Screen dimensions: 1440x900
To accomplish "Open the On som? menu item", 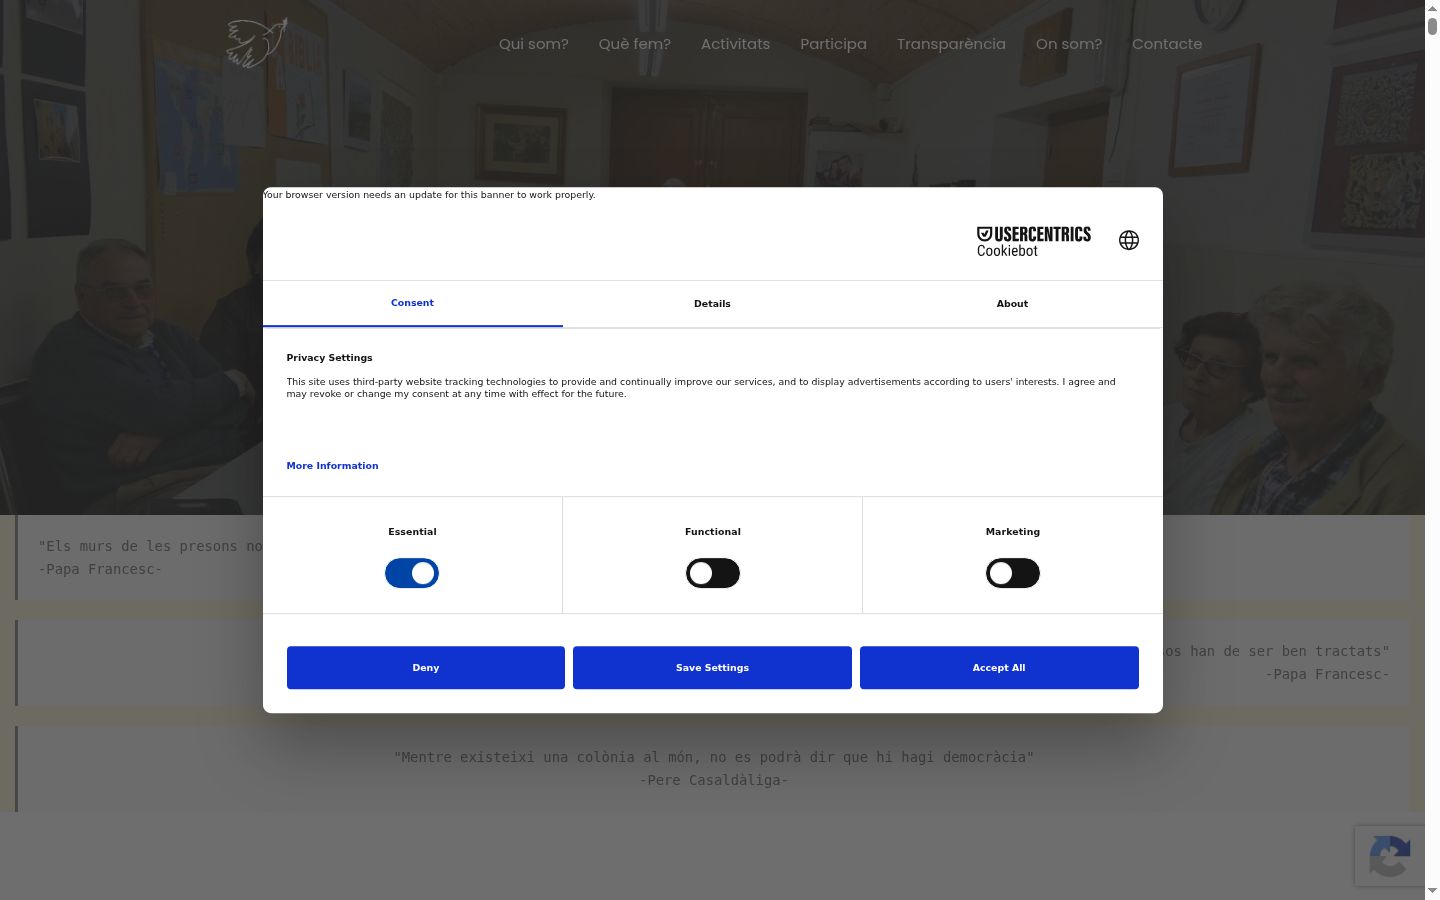I will tap(1069, 44).
